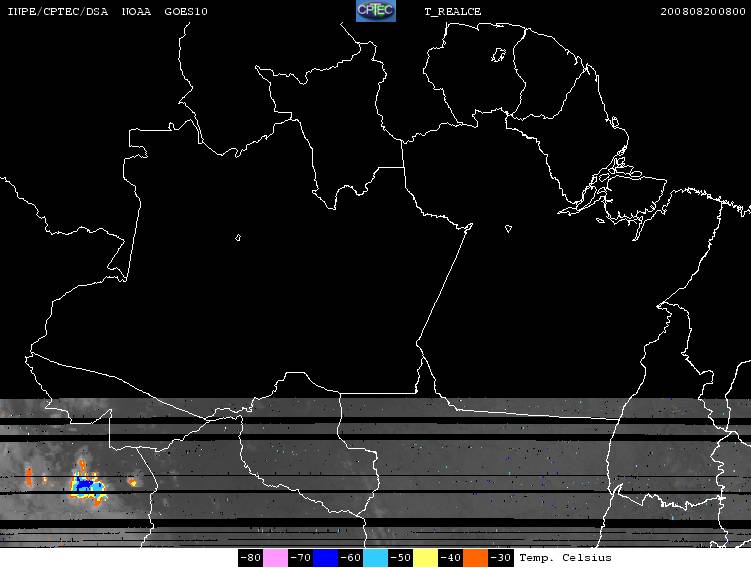
Task: Click the small island outline near top right
Action: coord(498,55)
